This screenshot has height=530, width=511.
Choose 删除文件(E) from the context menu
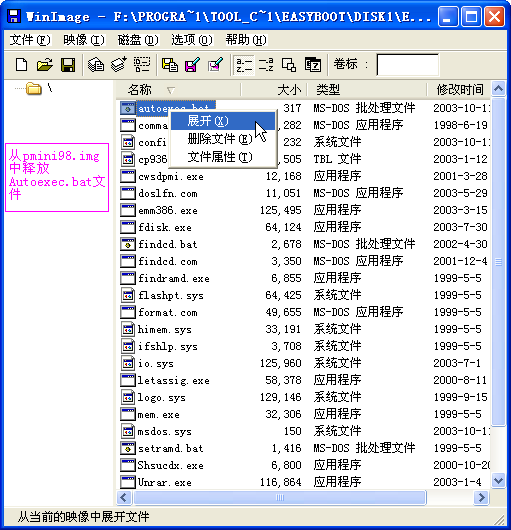(223, 139)
